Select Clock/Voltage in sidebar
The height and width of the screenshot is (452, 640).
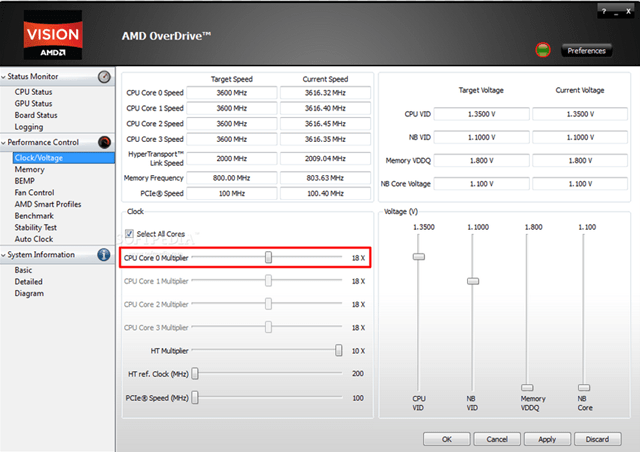click(64, 158)
